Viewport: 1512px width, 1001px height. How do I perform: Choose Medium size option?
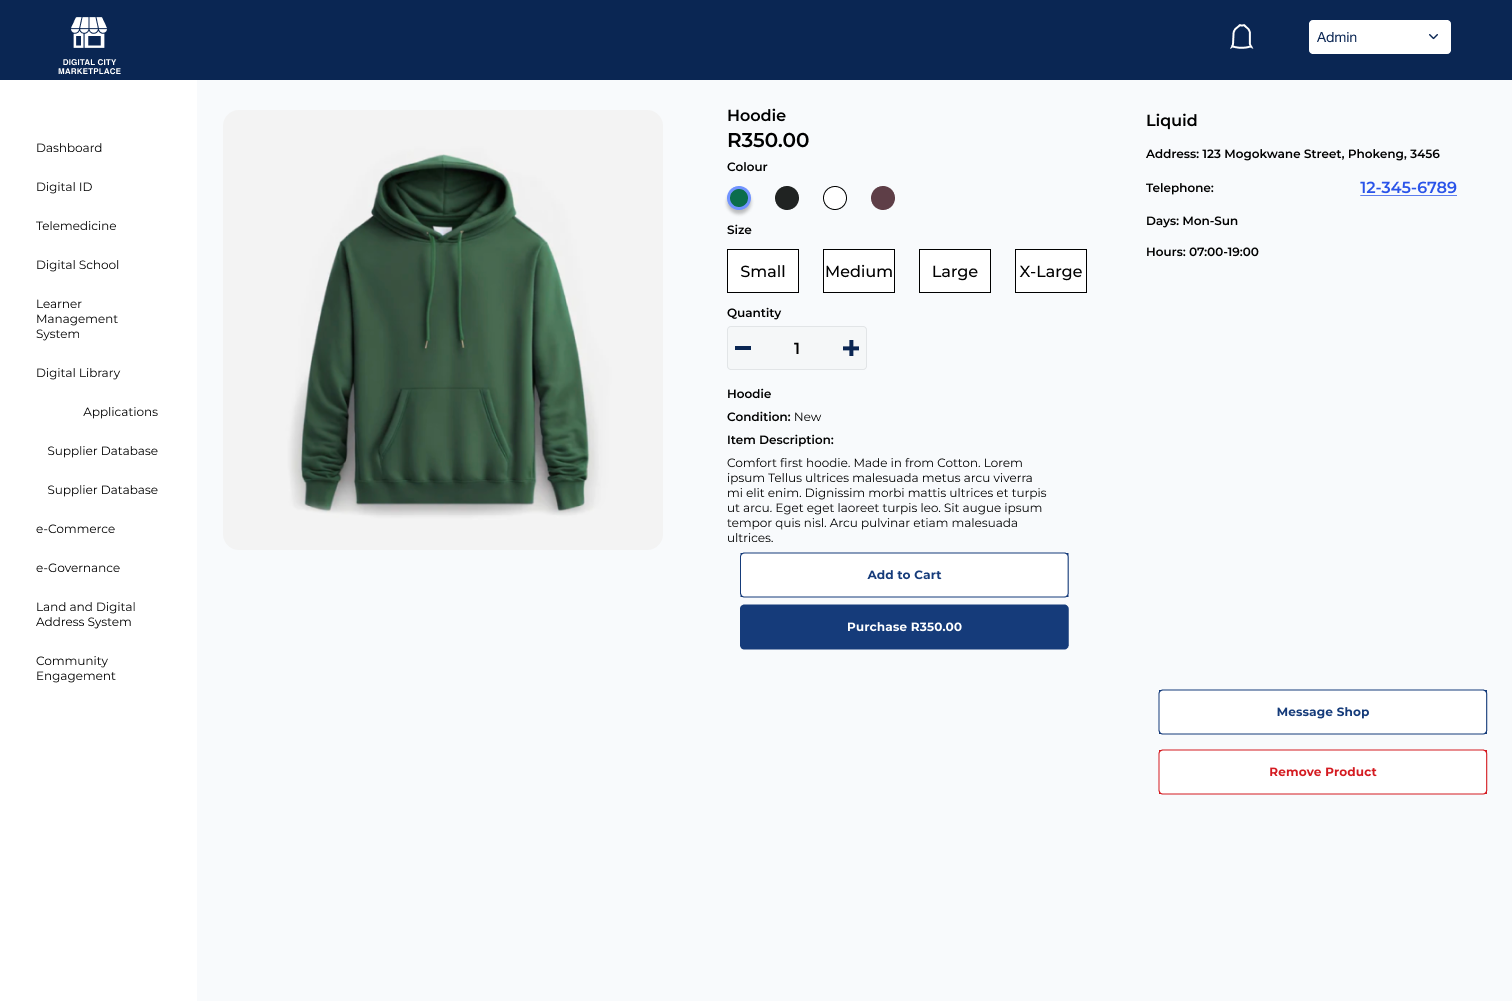point(859,271)
